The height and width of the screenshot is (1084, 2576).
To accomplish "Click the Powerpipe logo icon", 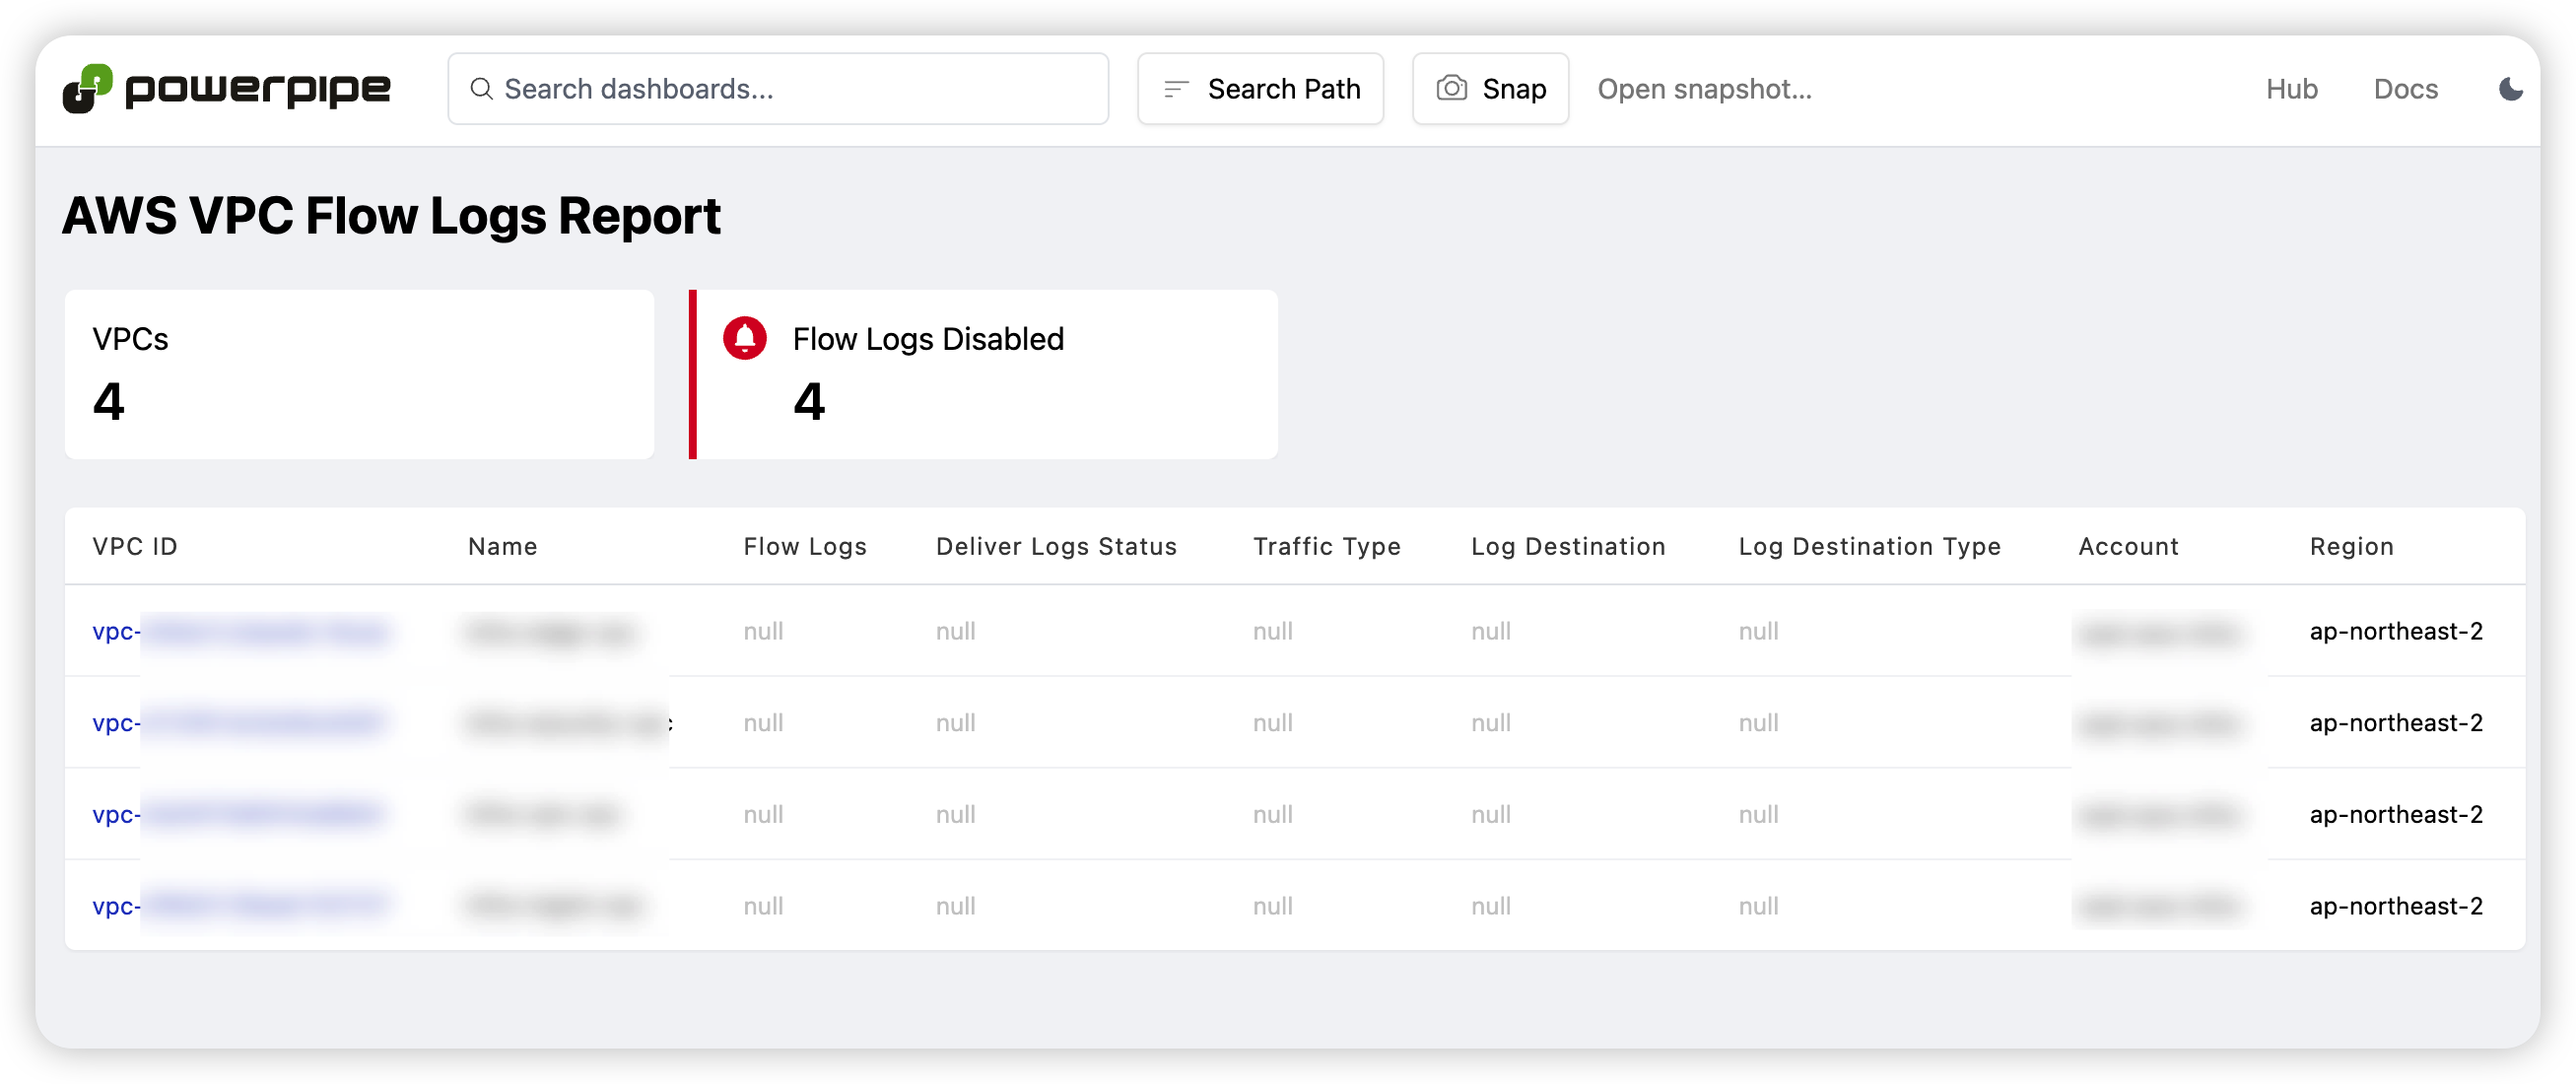I will click(87, 89).
